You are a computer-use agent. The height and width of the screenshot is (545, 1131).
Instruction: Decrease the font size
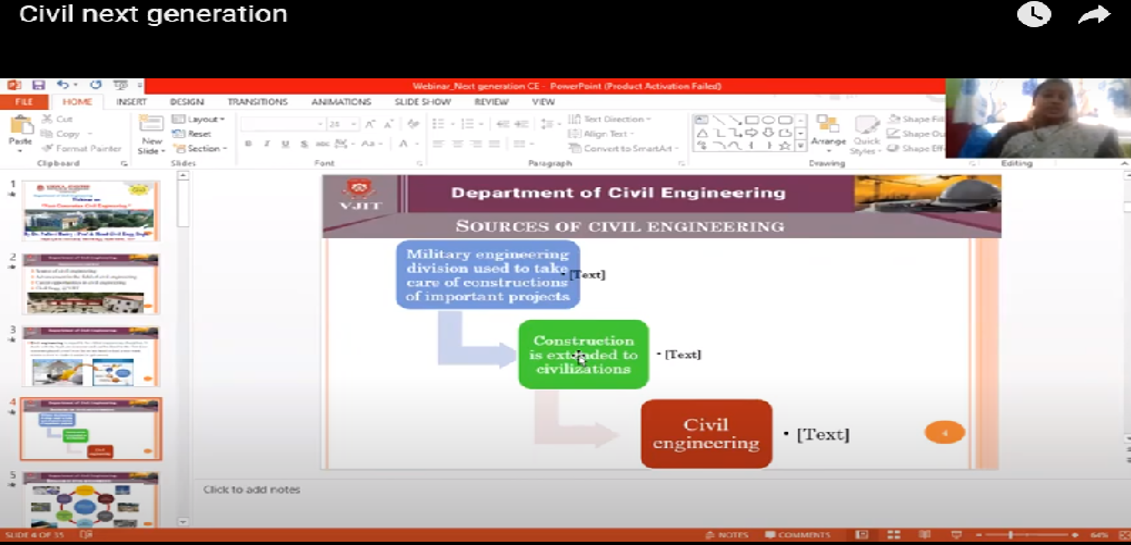(390, 124)
